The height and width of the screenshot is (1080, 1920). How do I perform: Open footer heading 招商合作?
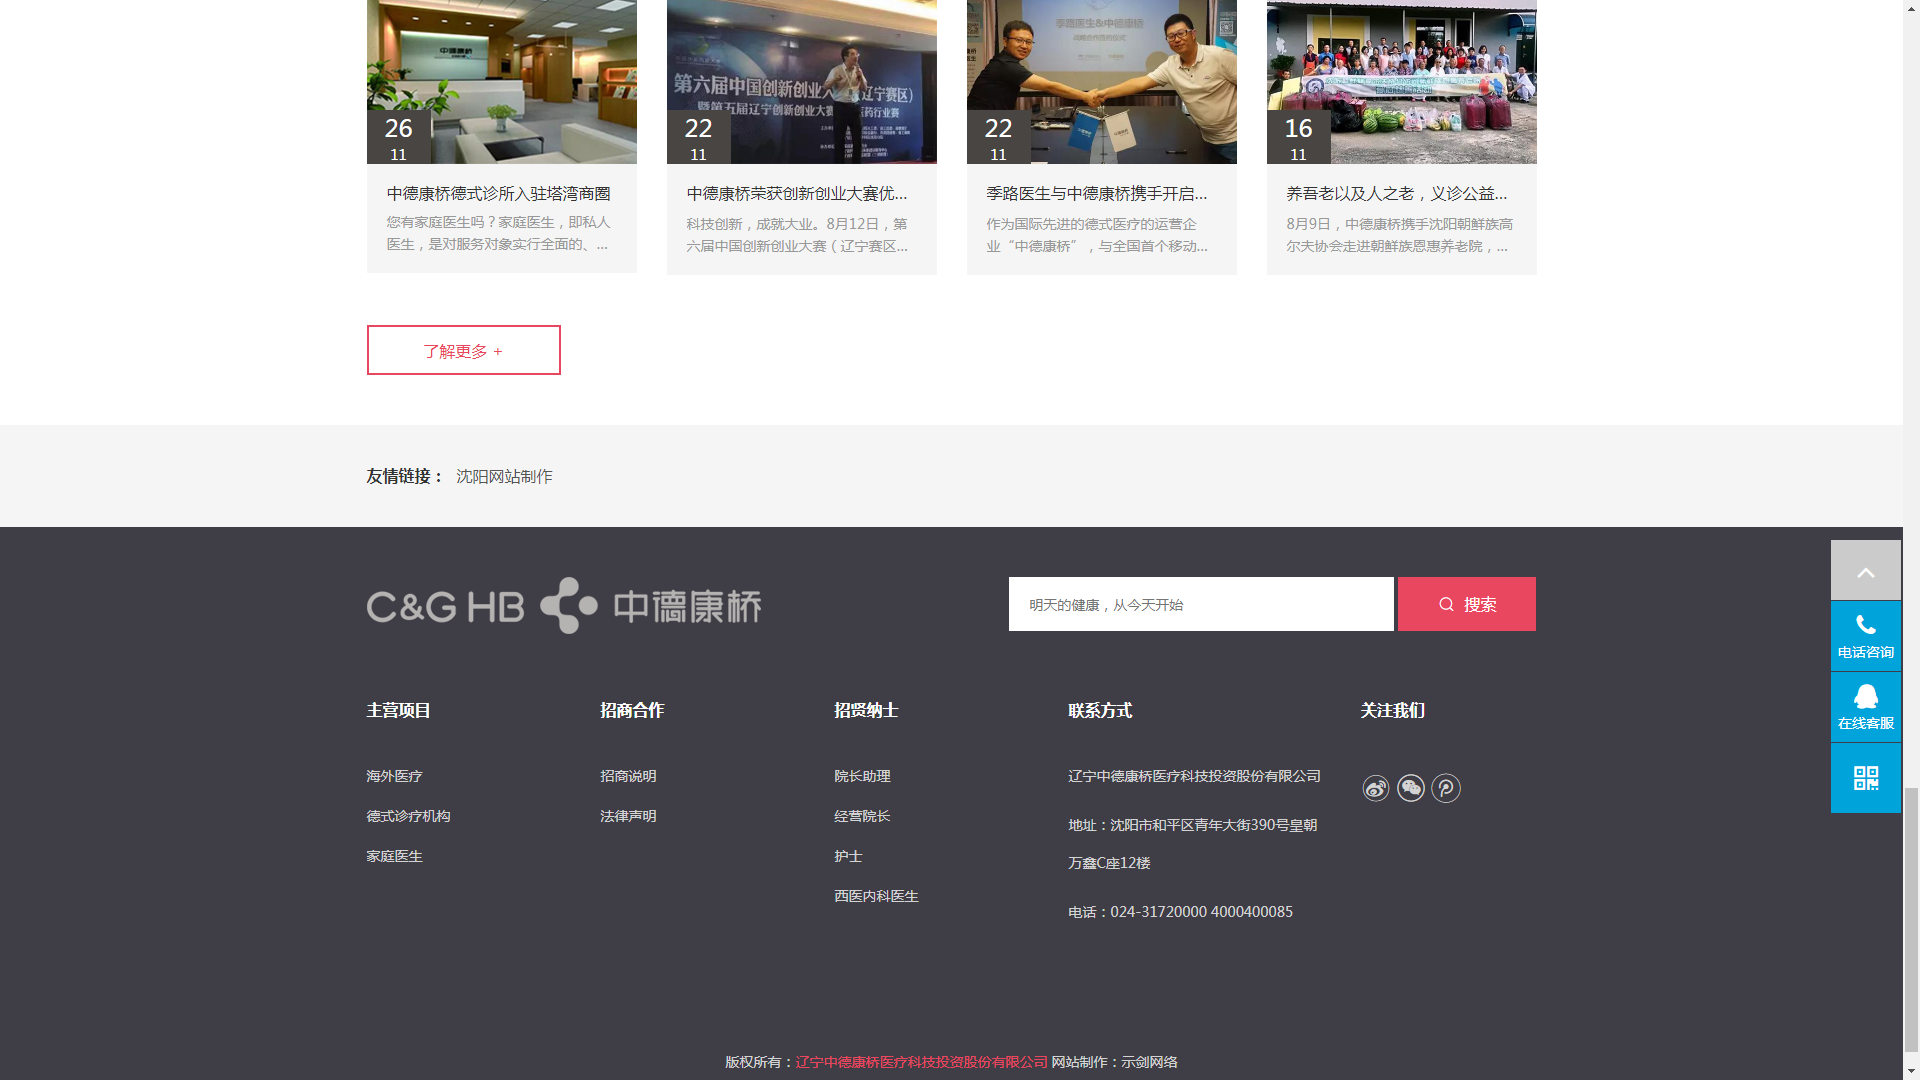(633, 711)
